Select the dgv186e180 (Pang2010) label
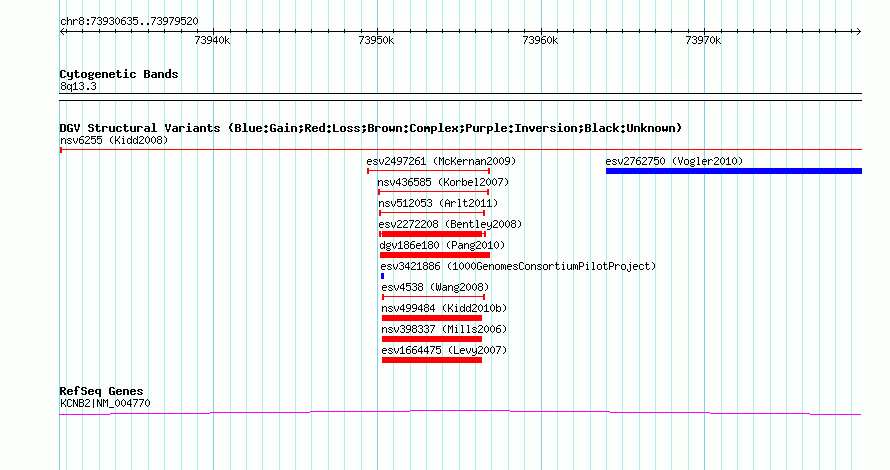The width and height of the screenshot is (890, 470). pyautogui.click(x=442, y=245)
